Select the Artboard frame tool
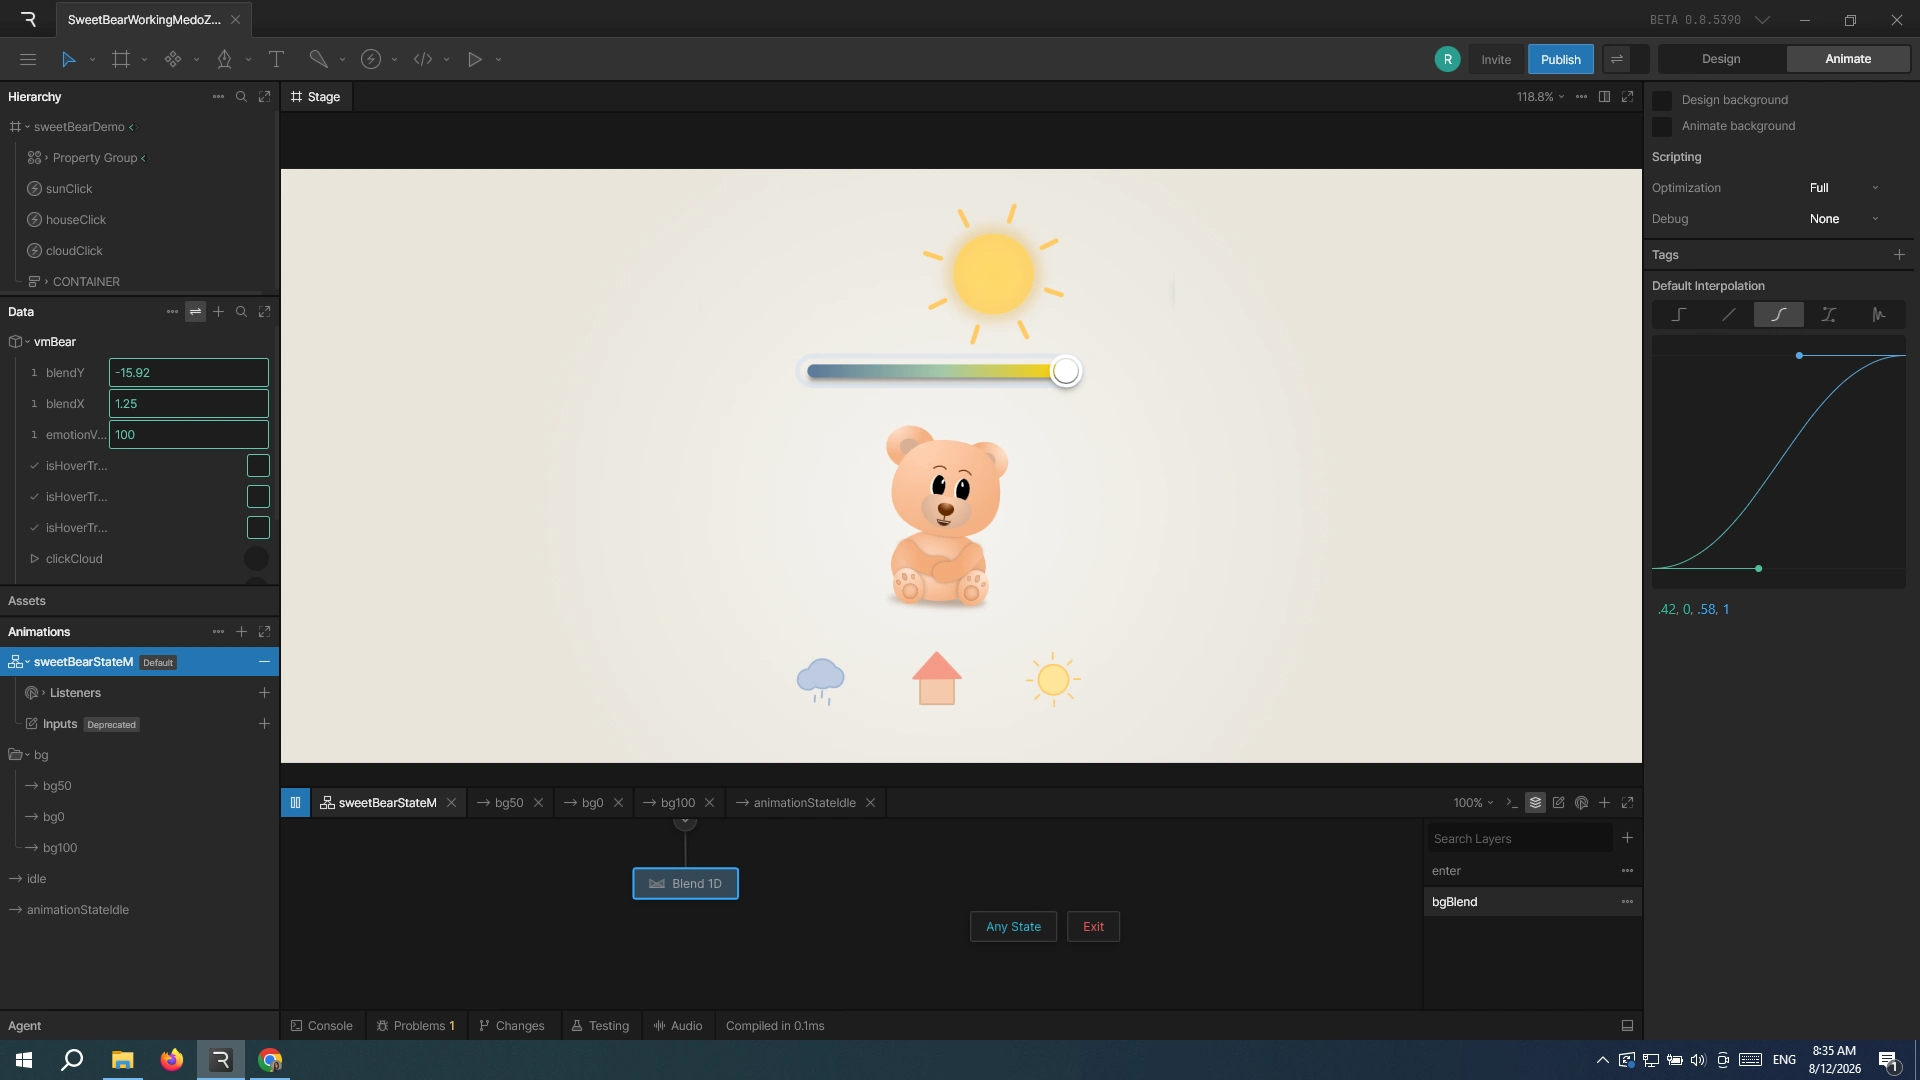The image size is (1920, 1080). pos(121,59)
